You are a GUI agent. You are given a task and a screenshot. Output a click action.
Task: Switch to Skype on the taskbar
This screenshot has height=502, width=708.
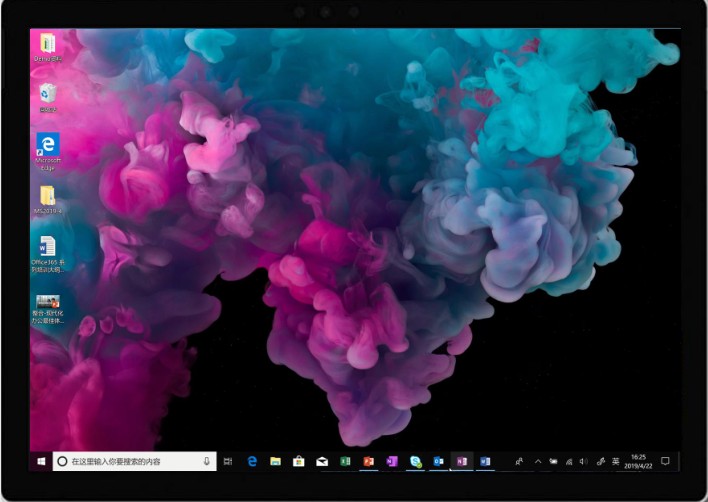point(415,461)
